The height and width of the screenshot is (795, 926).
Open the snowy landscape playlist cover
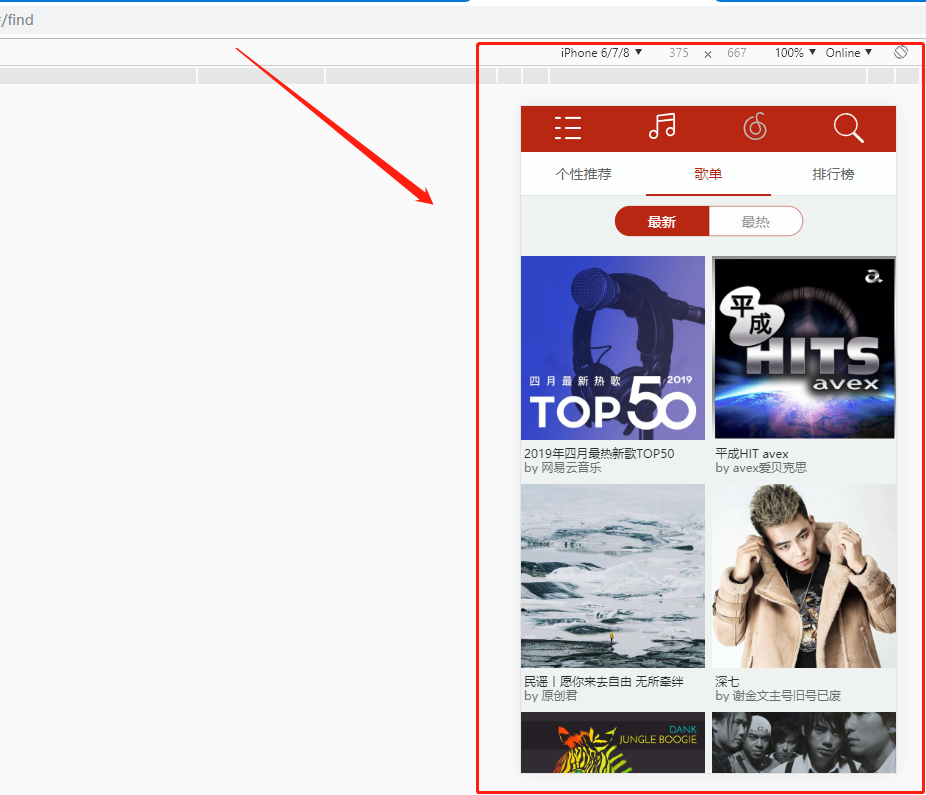pyautogui.click(x=613, y=576)
